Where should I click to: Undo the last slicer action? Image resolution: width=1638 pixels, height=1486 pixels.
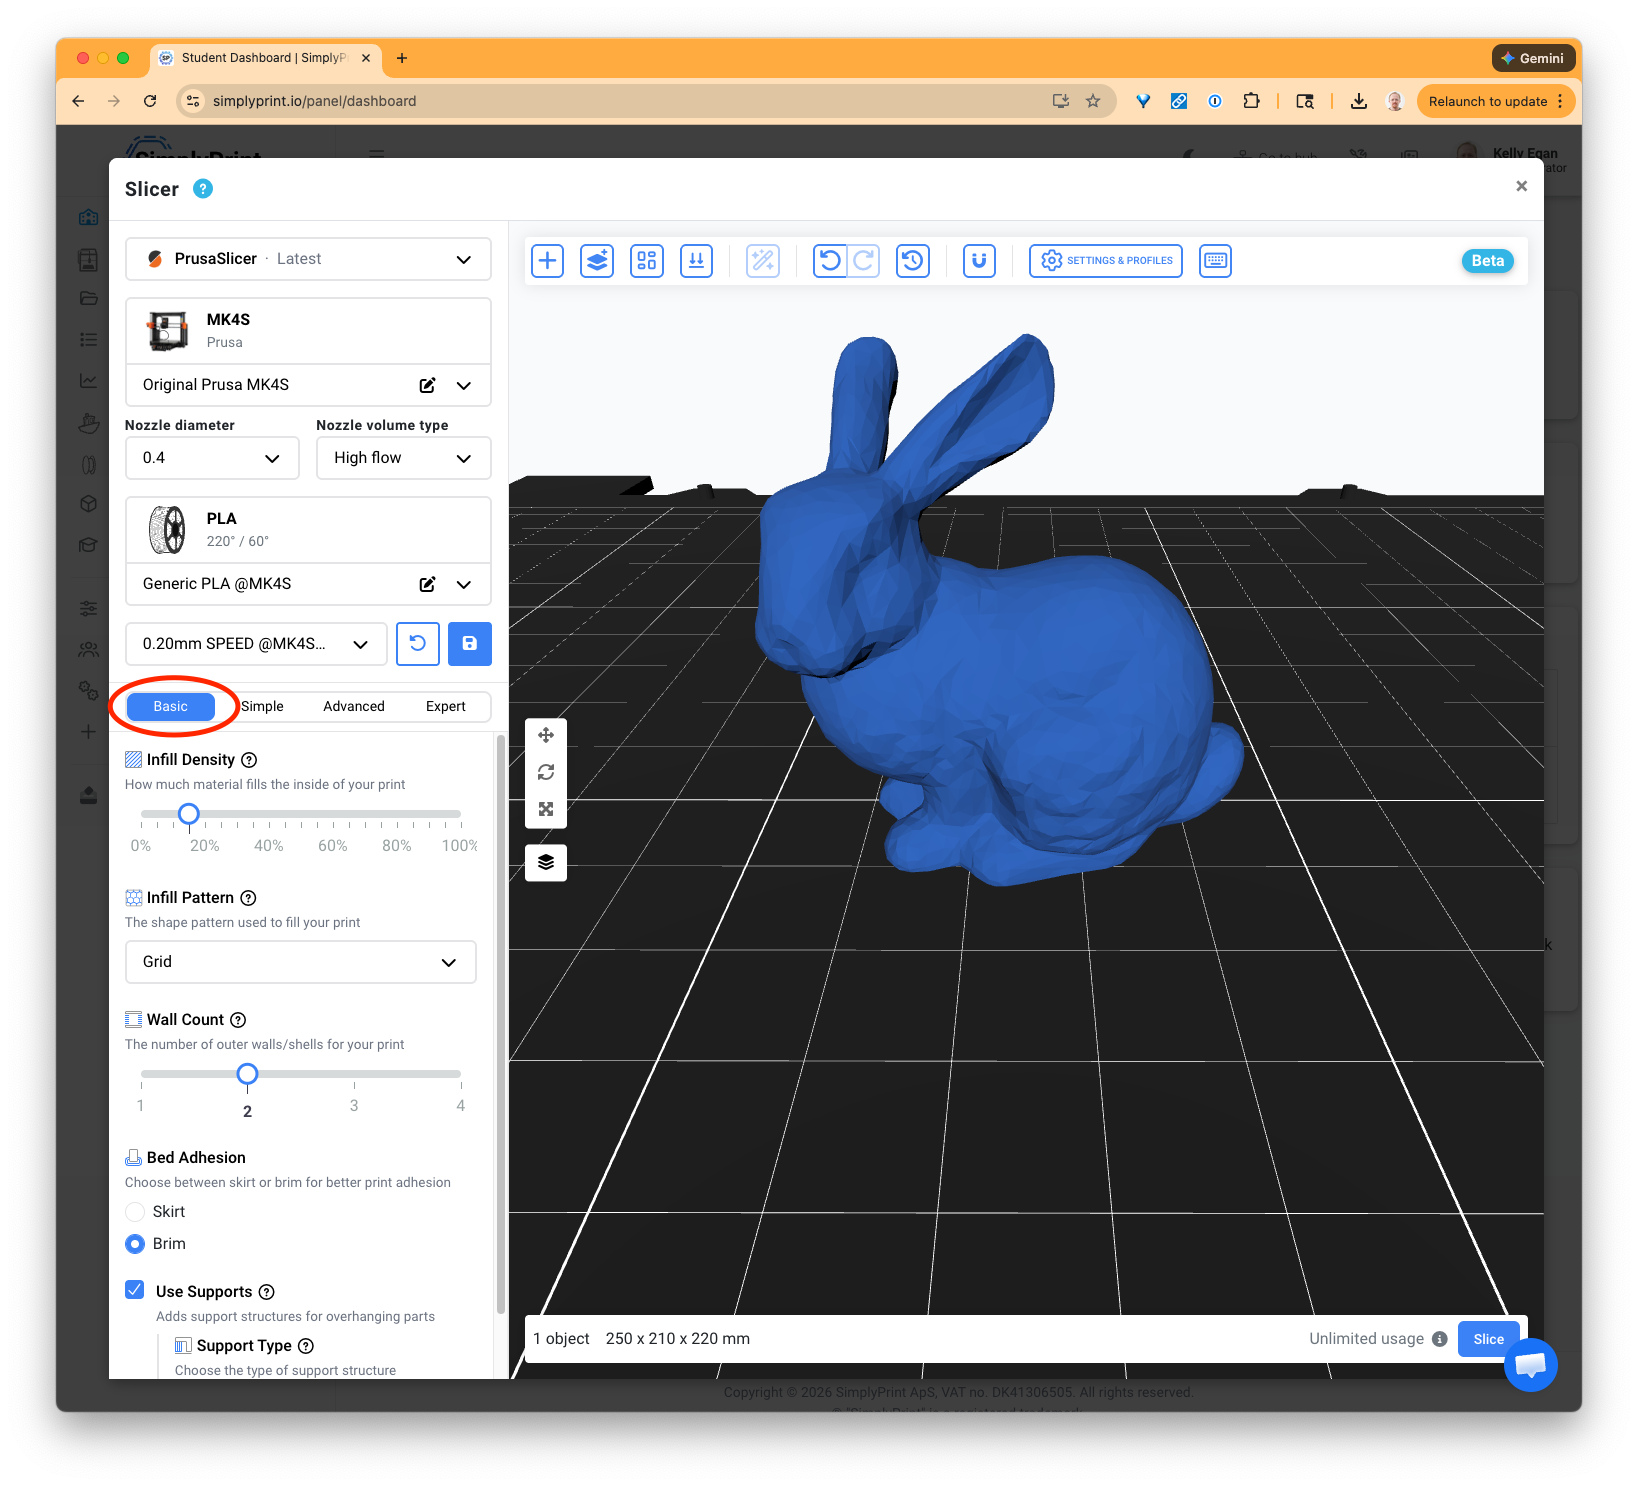tap(829, 261)
